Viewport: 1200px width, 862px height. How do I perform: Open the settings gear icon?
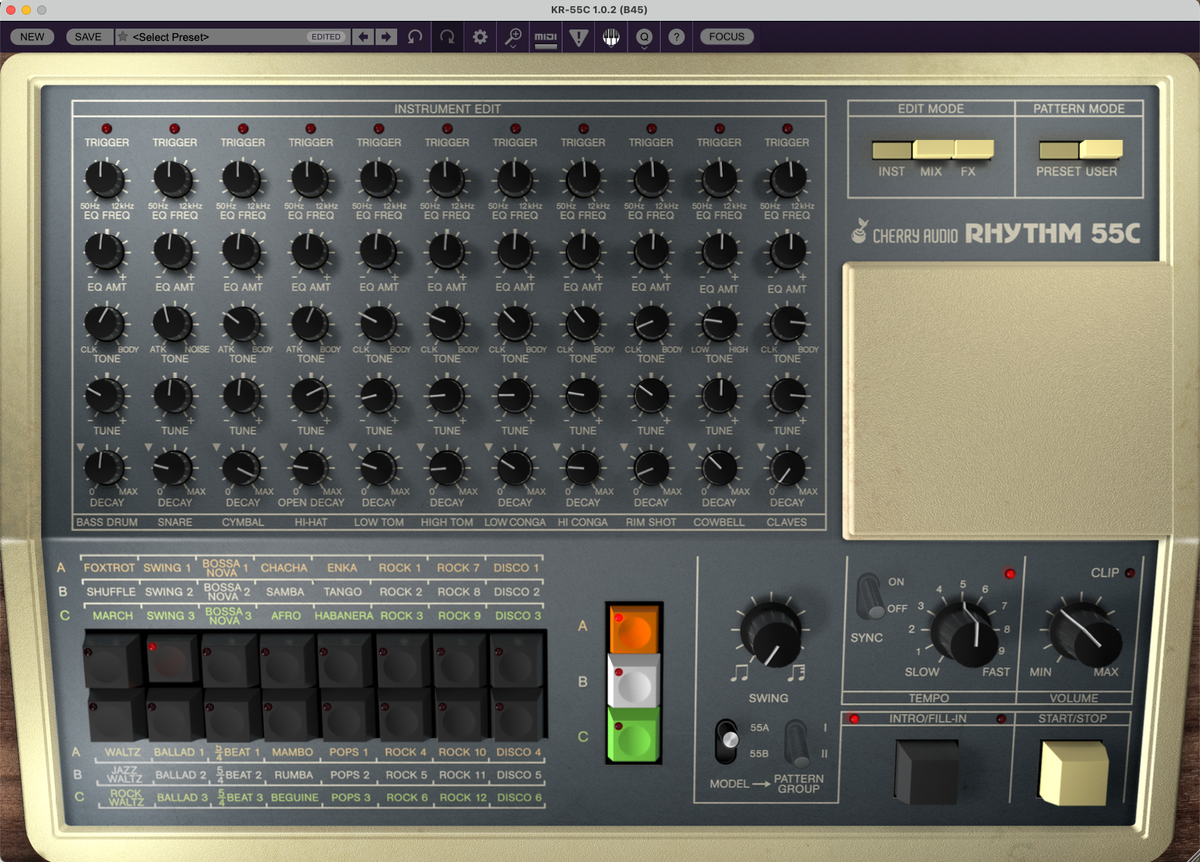(479, 37)
